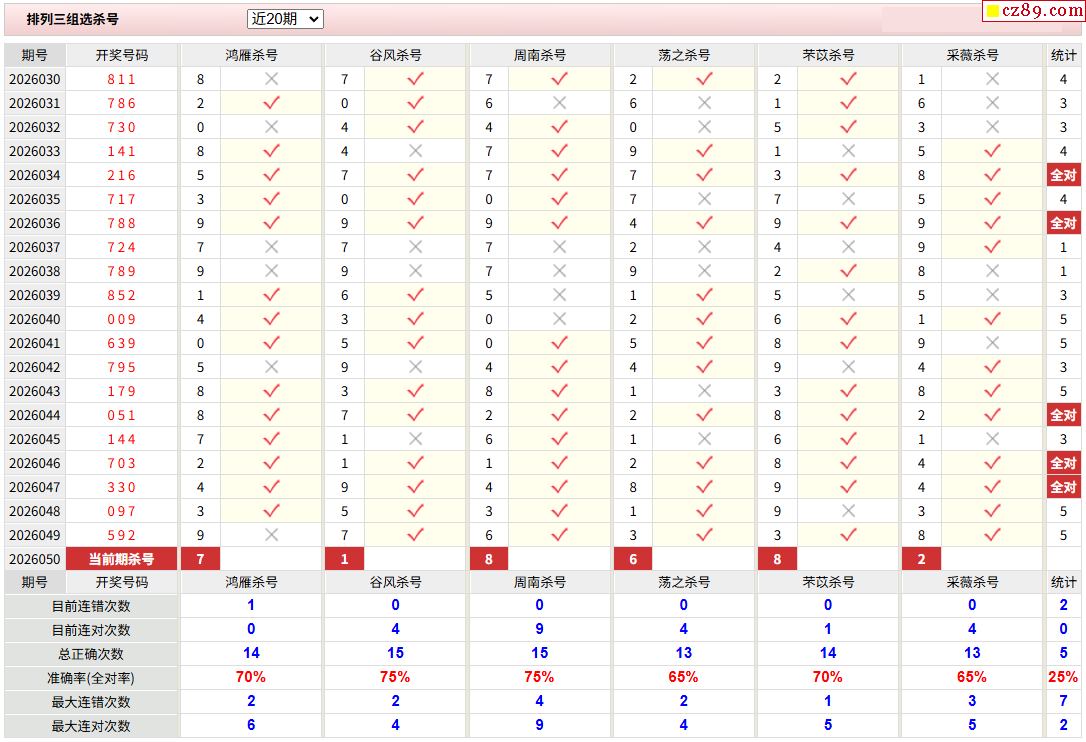Click the top 统计 column header
Viewport: 1086px width, 742px height.
pyautogui.click(x=1063, y=55)
